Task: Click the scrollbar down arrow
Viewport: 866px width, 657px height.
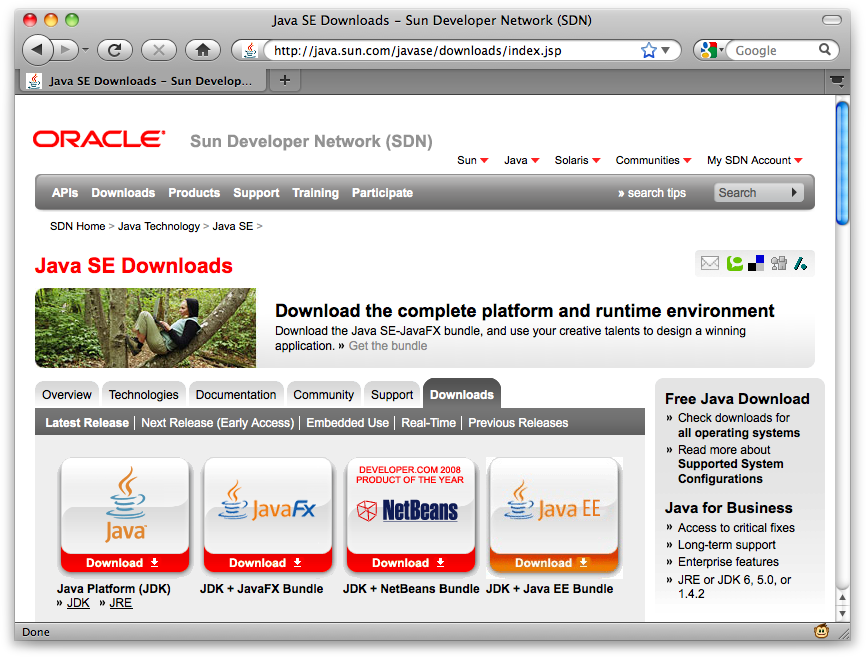Action: coord(842,613)
